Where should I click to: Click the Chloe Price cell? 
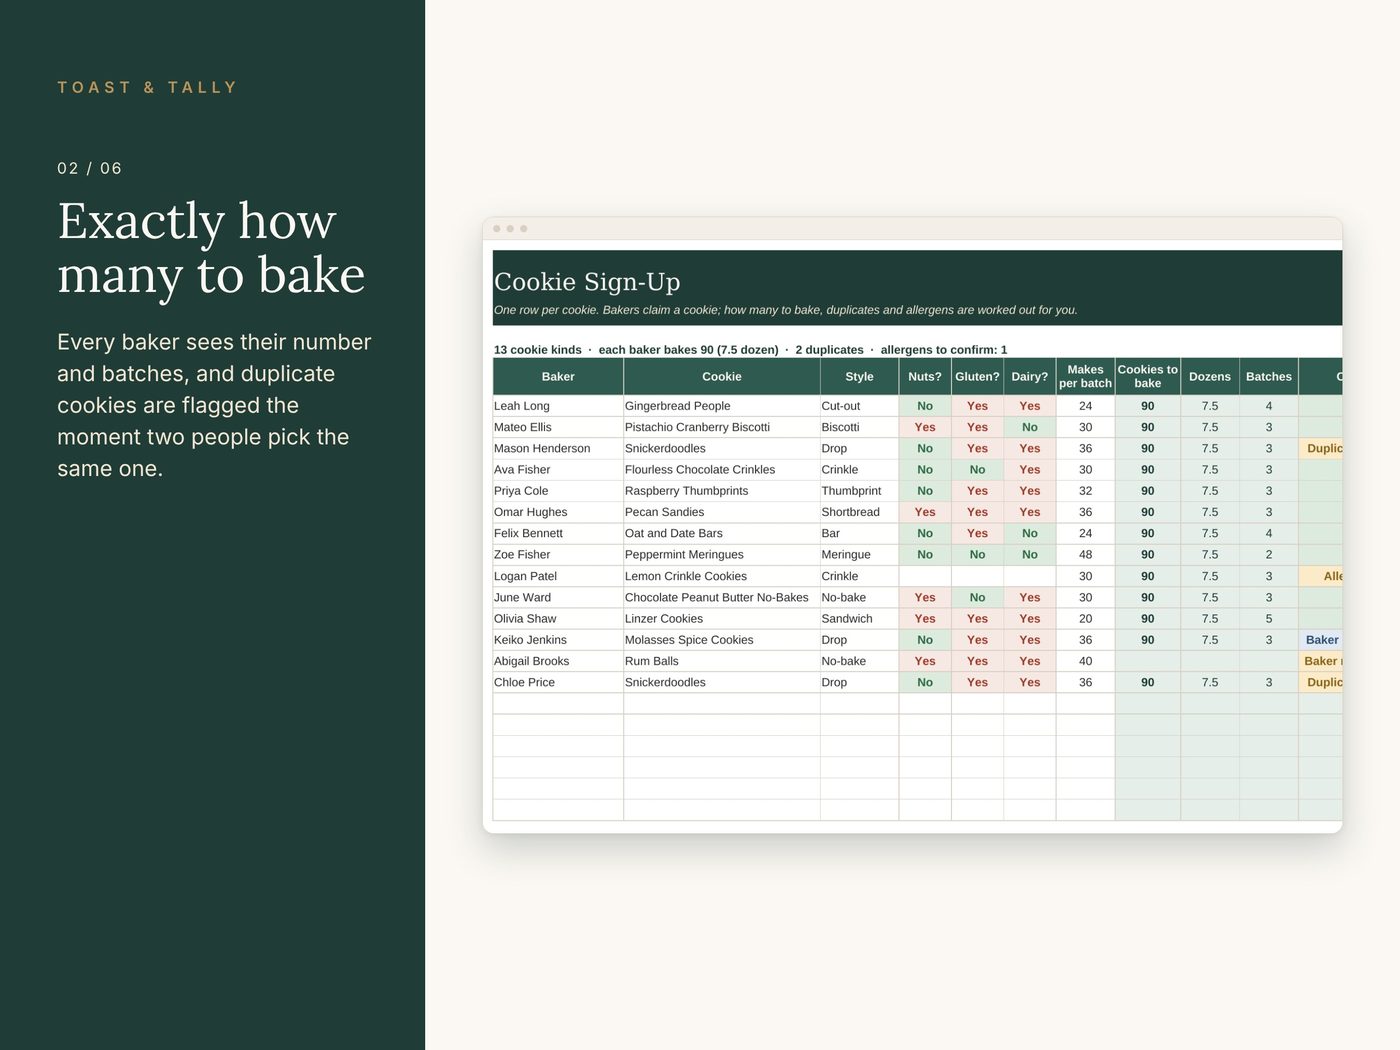[558, 682]
